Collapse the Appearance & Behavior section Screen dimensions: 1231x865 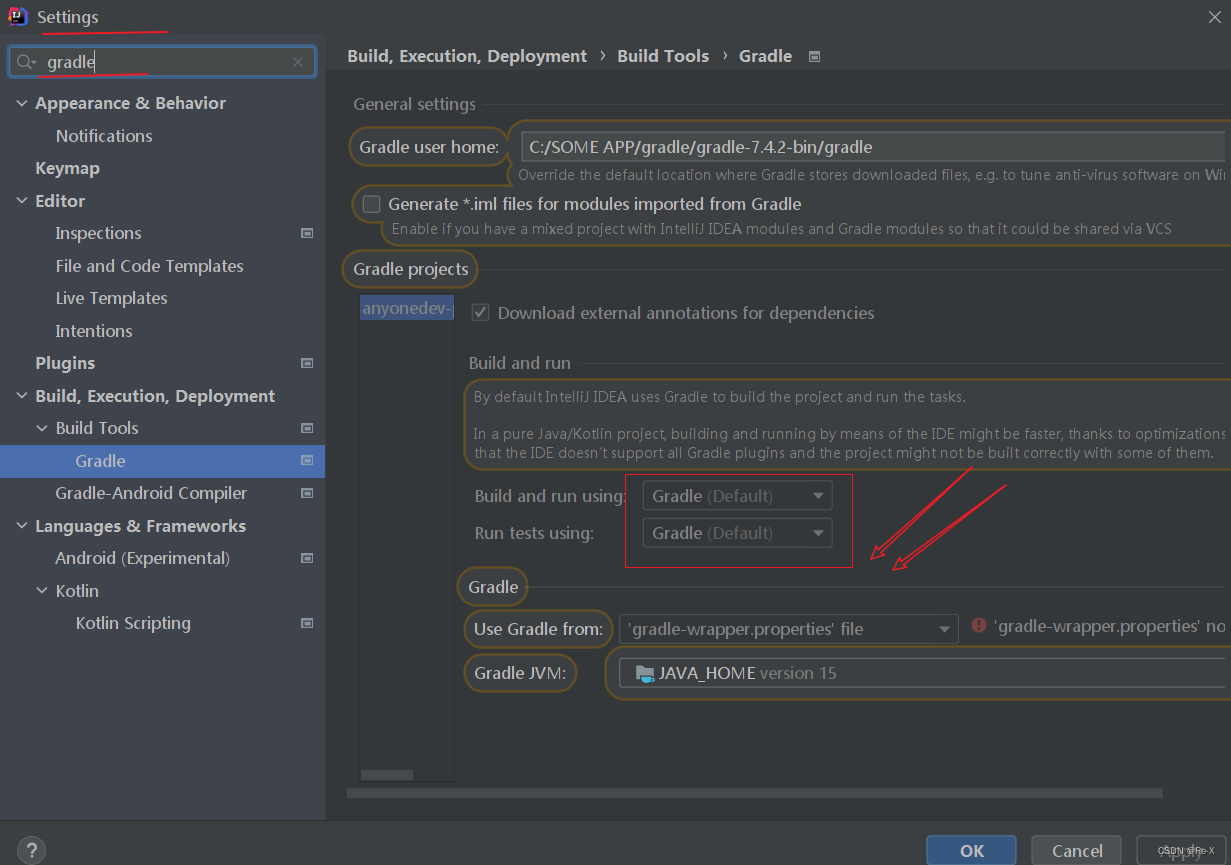[22, 103]
